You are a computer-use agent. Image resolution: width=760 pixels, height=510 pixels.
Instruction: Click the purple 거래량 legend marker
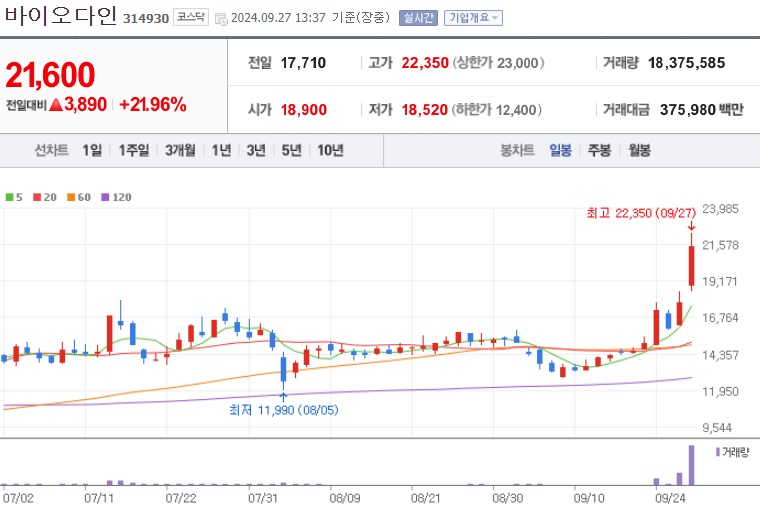(718, 452)
